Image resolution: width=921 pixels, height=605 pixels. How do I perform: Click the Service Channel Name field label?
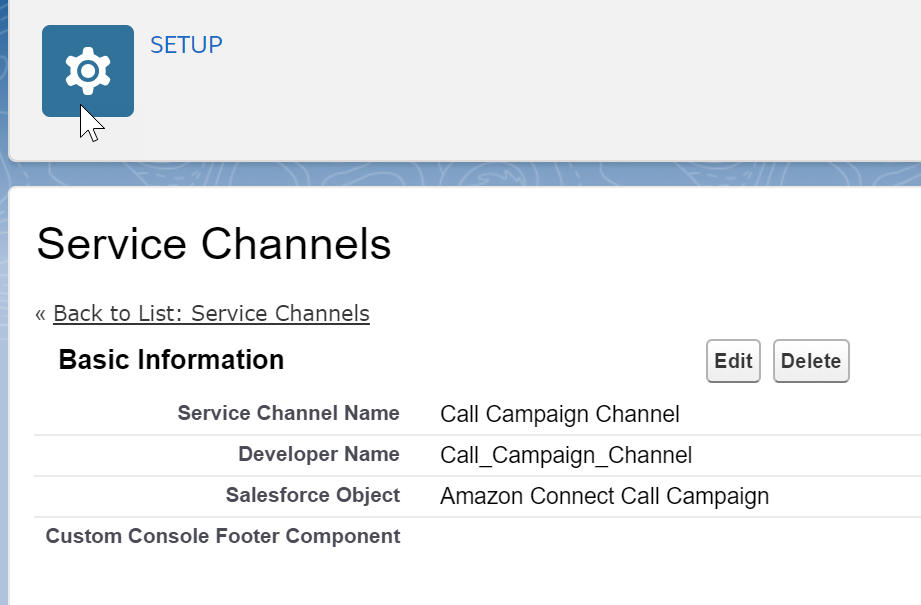coord(288,413)
